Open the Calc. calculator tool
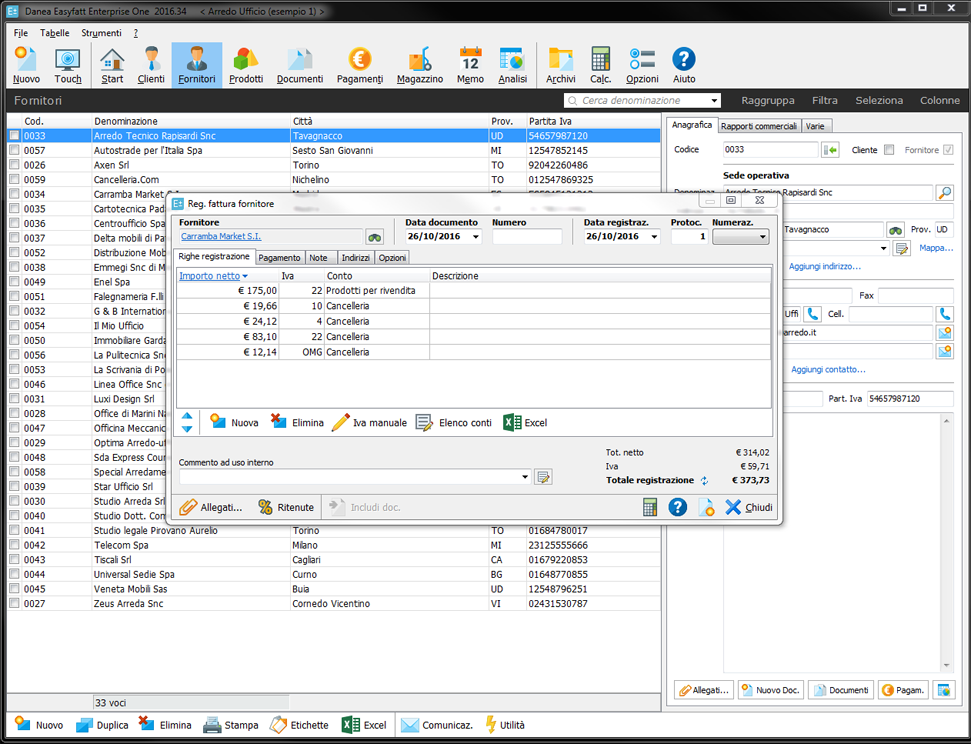This screenshot has height=744, width=971. pyautogui.click(x=600, y=65)
